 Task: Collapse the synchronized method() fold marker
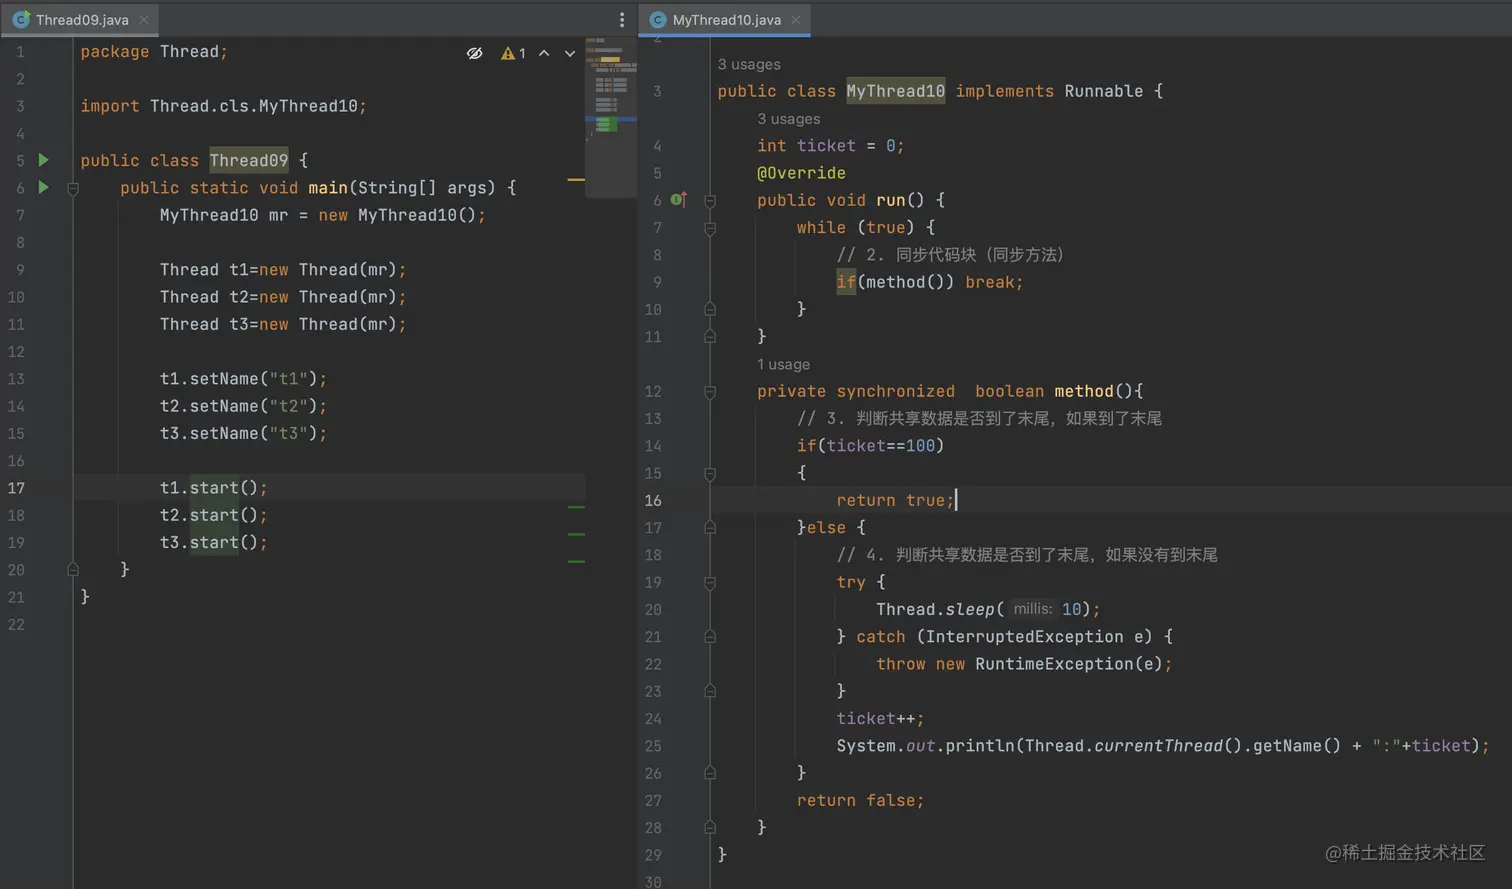tap(710, 392)
